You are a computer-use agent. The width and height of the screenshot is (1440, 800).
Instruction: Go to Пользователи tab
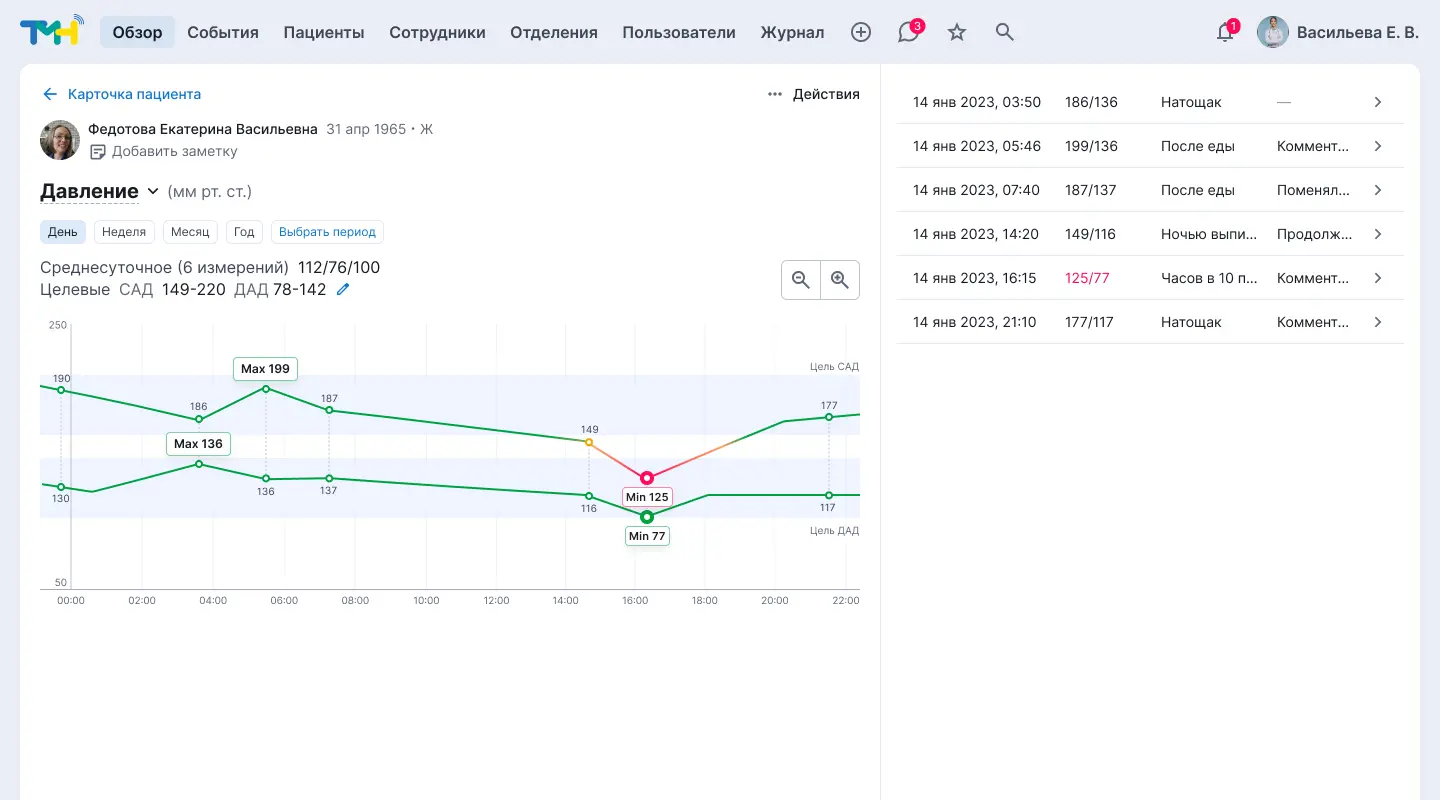coord(679,32)
